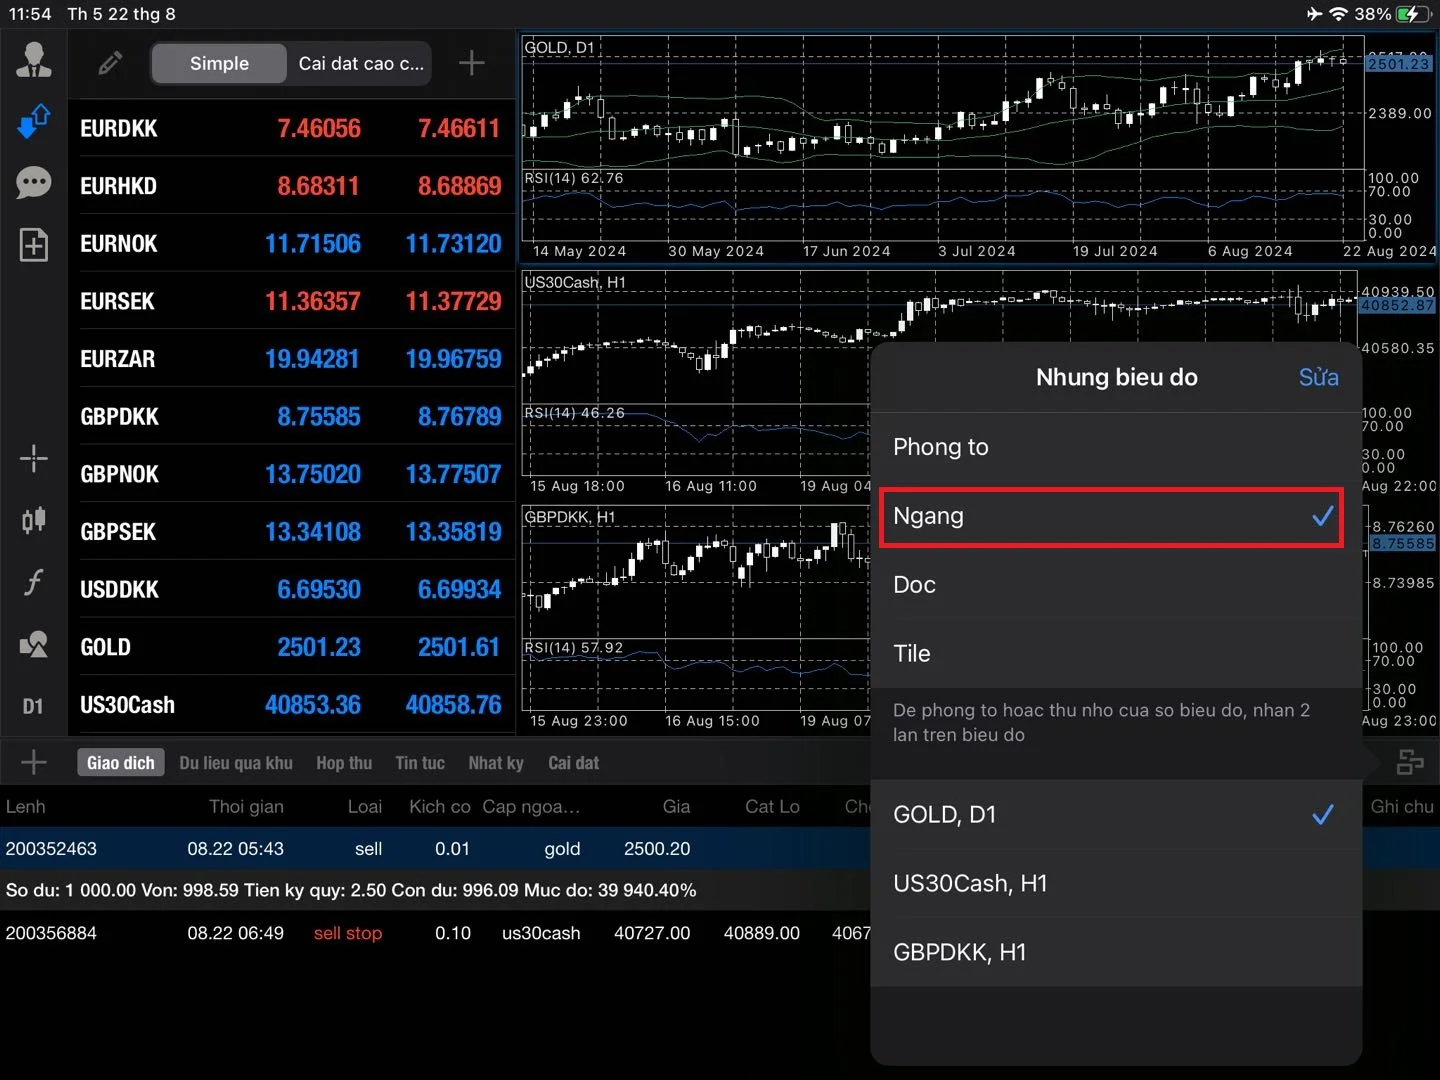Tap the Cat Lo column header
The image size is (1440, 1080).
772,807
